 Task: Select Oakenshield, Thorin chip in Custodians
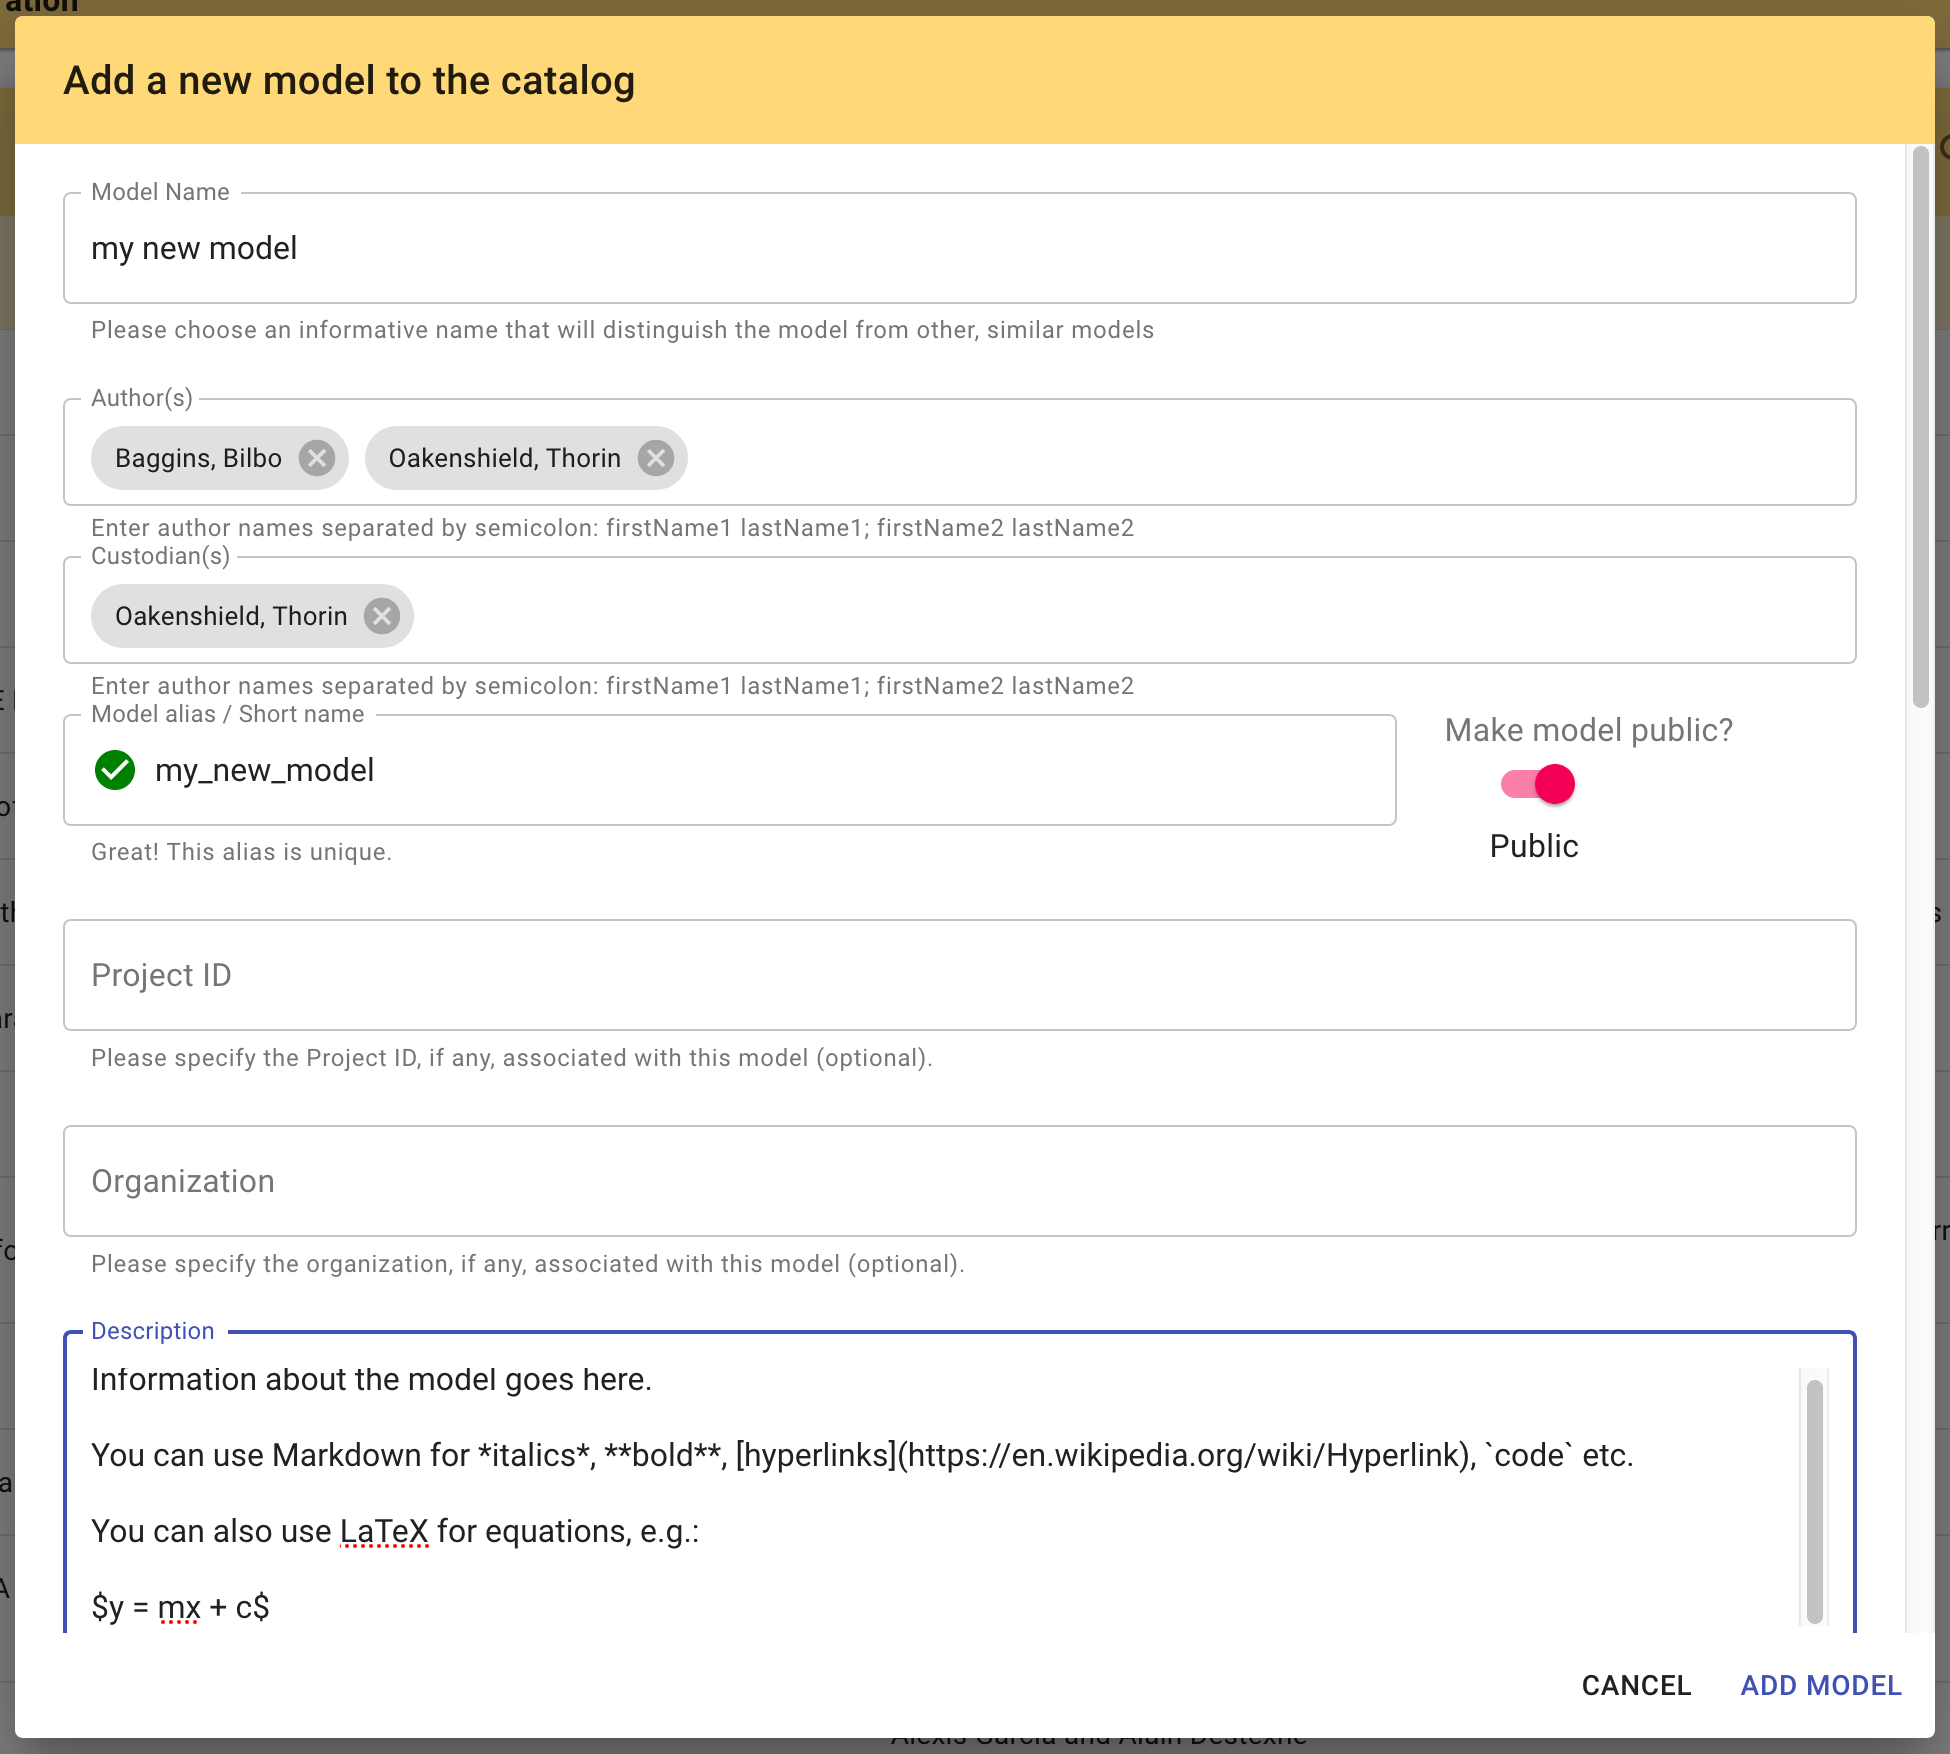pos(231,616)
